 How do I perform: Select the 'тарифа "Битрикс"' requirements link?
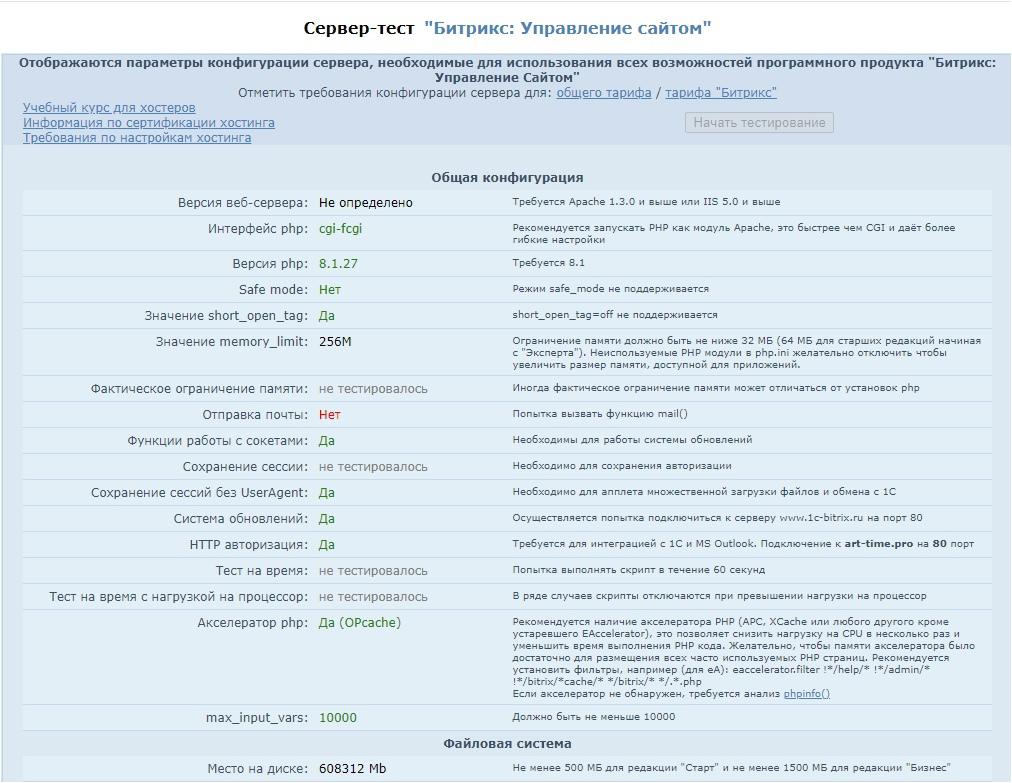[721, 92]
